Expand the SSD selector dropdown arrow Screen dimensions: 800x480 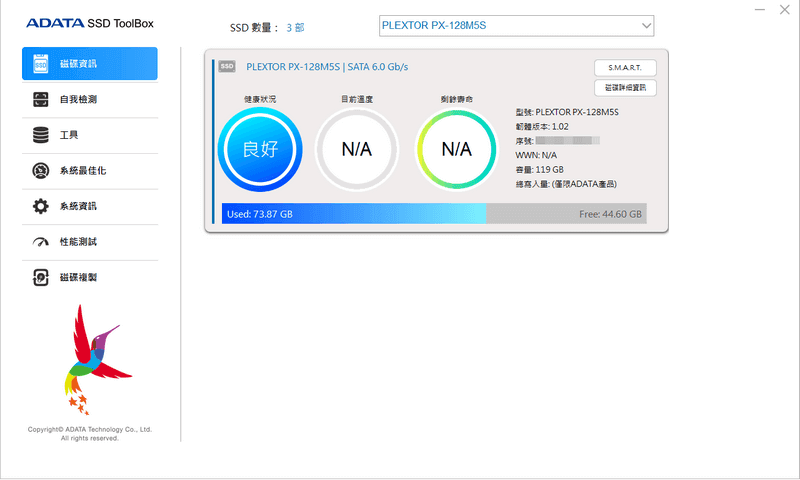646,25
